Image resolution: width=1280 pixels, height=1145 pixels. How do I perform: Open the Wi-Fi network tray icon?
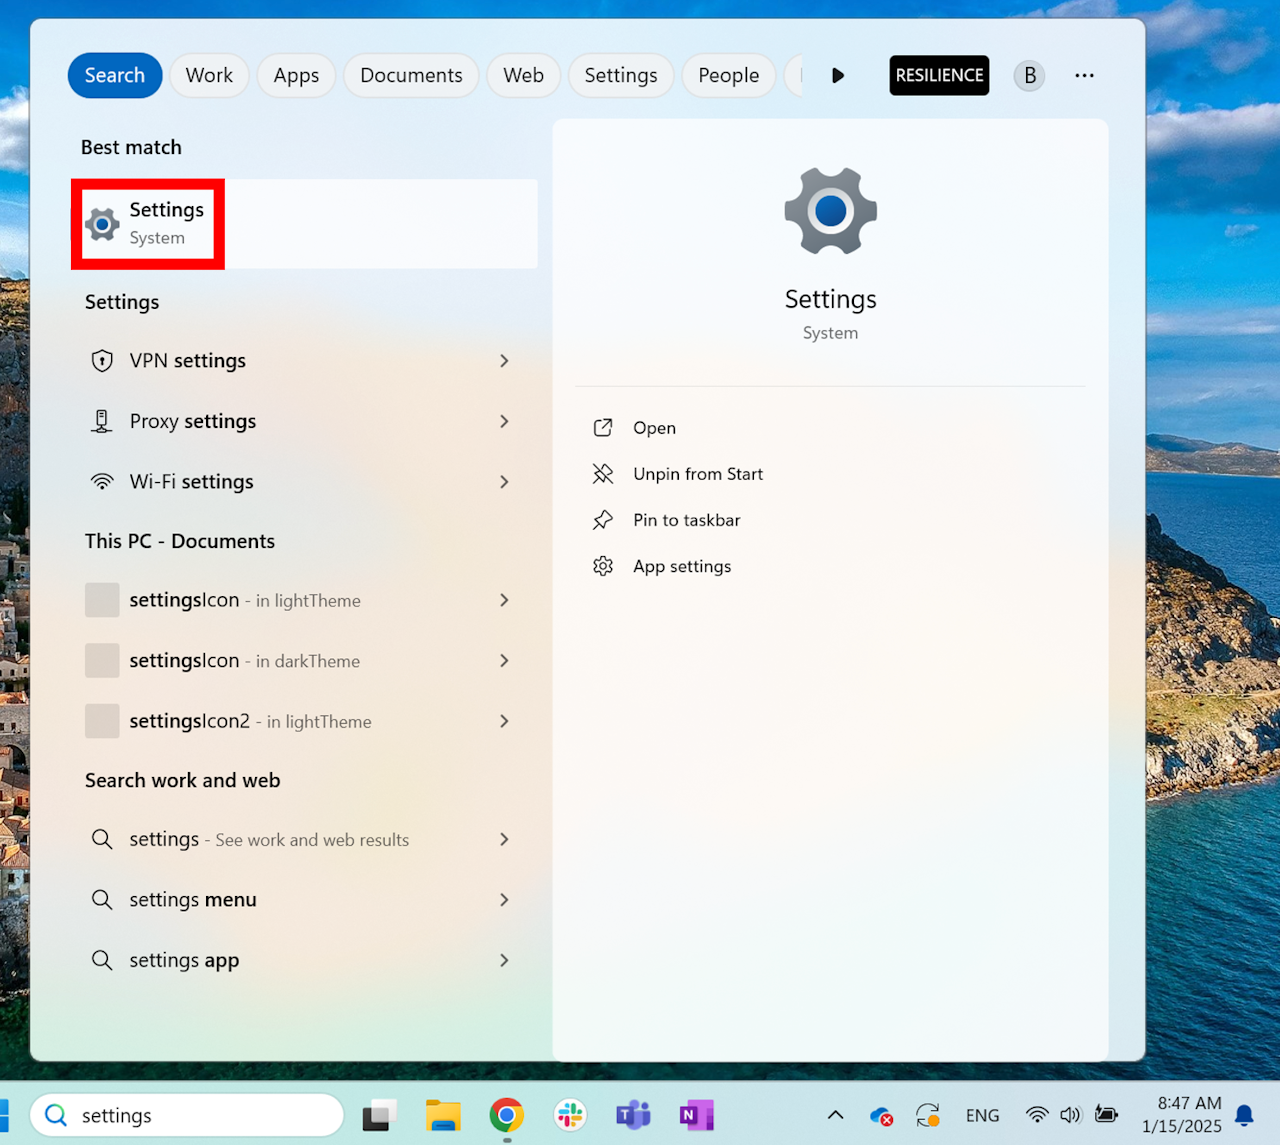[x=1037, y=1115]
